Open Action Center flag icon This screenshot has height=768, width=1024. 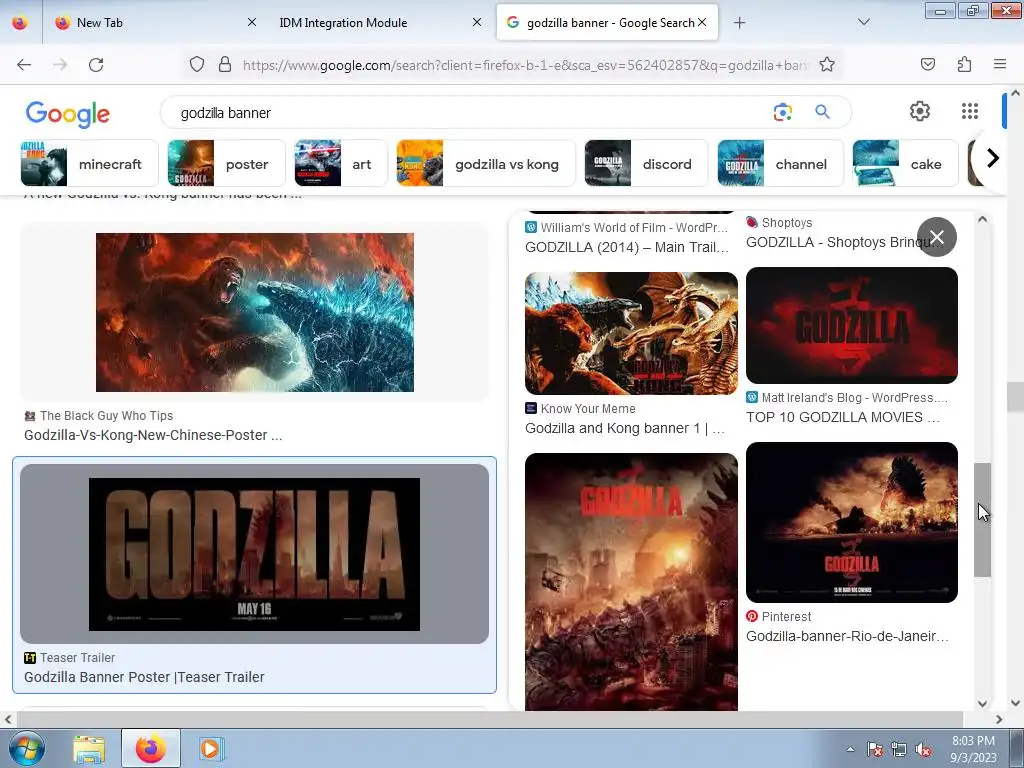pos(874,750)
